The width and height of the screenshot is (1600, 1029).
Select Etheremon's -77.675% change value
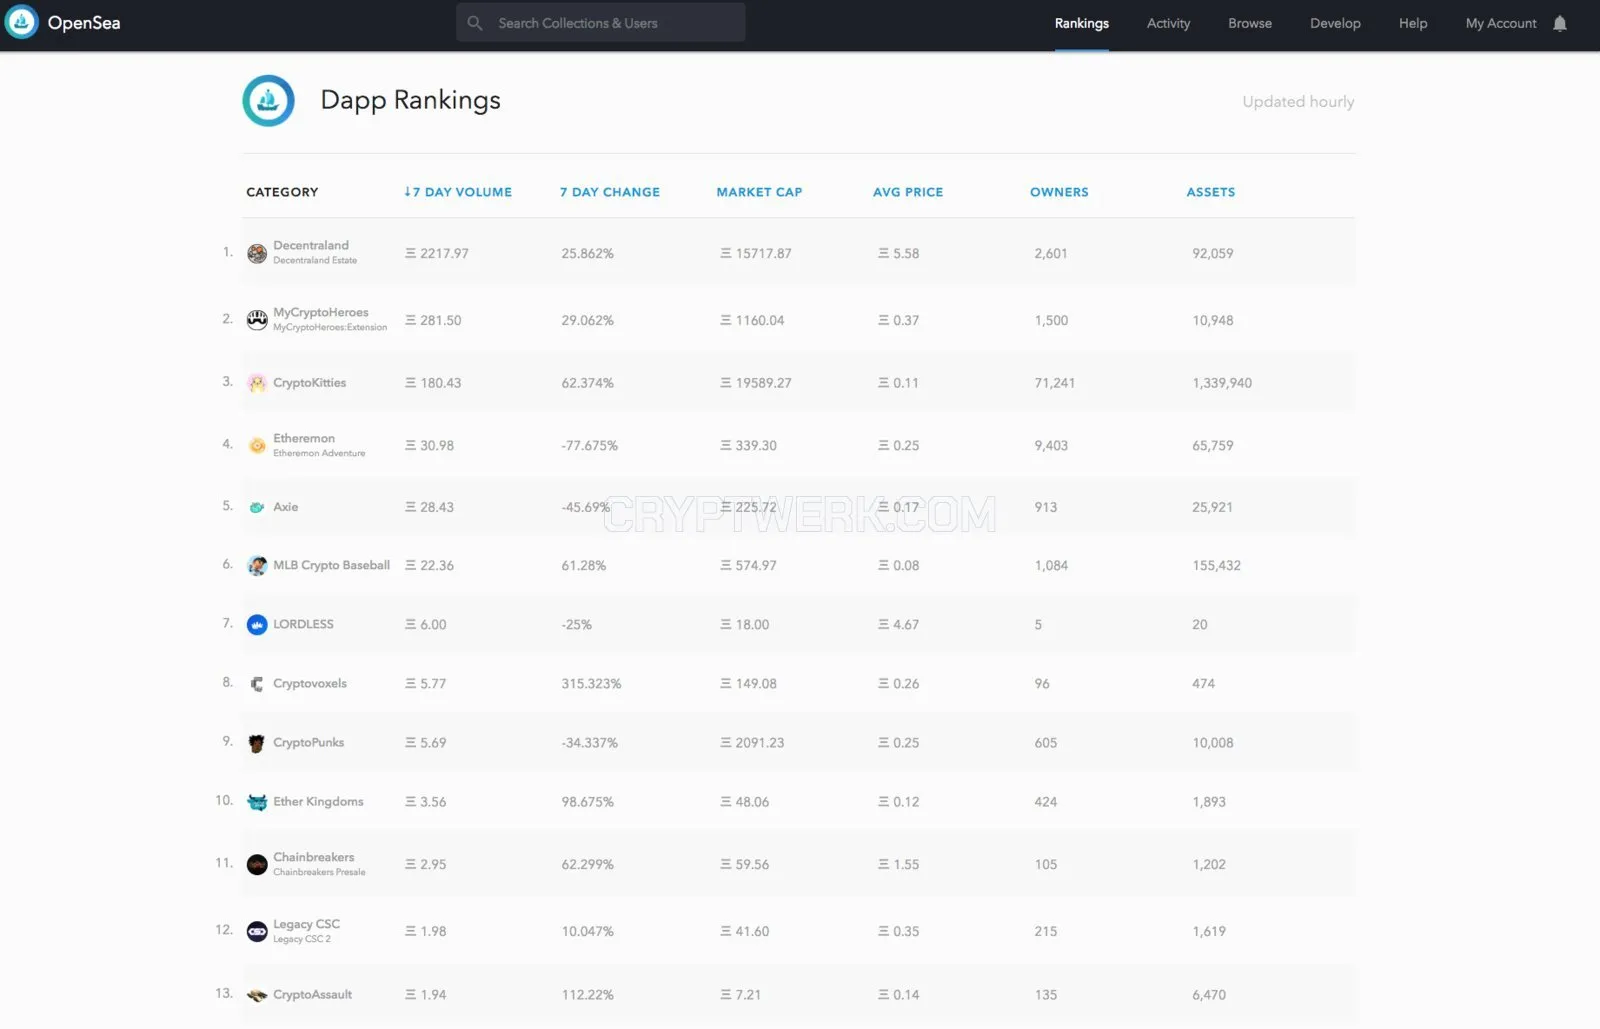click(590, 446)
